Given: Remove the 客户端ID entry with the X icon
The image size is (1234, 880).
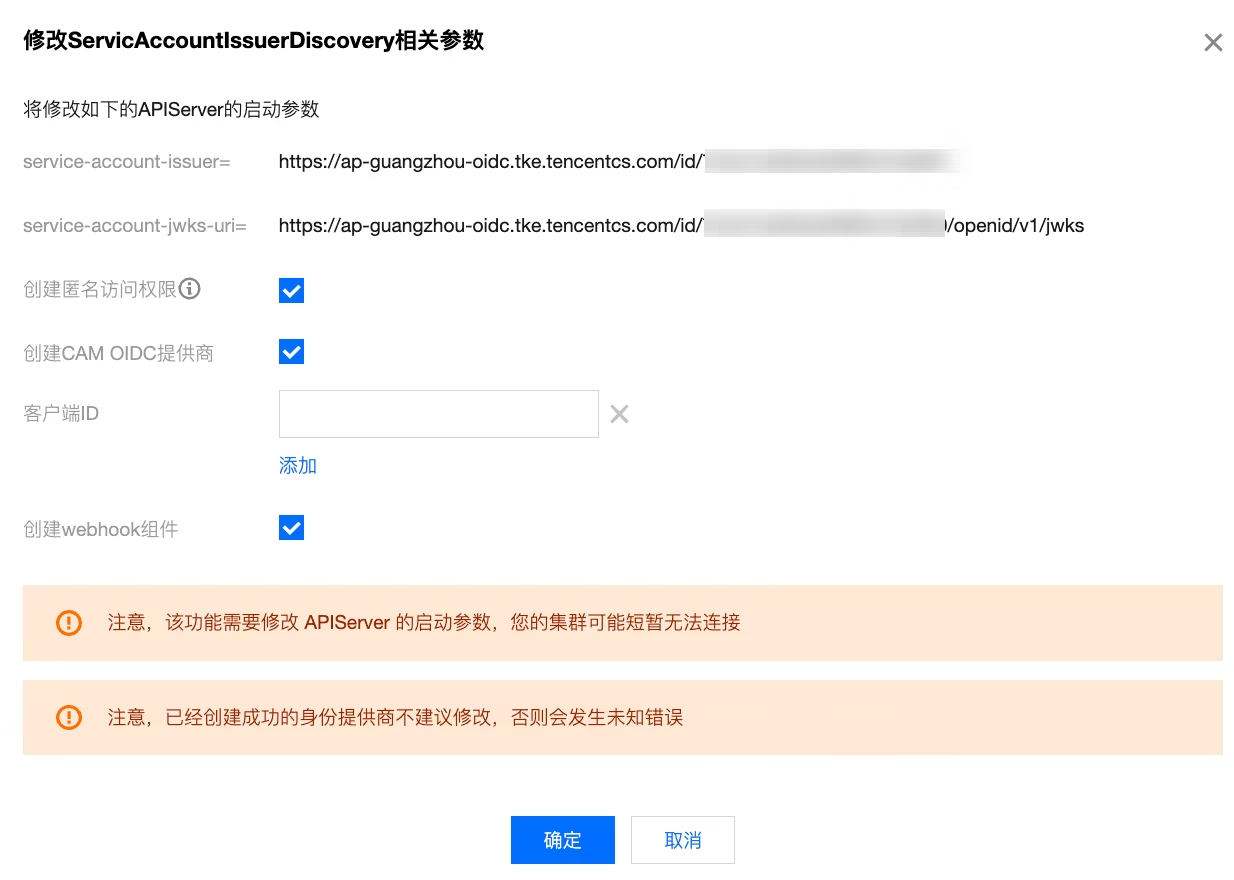Looking at the screenshot, I should click(619, 414).
